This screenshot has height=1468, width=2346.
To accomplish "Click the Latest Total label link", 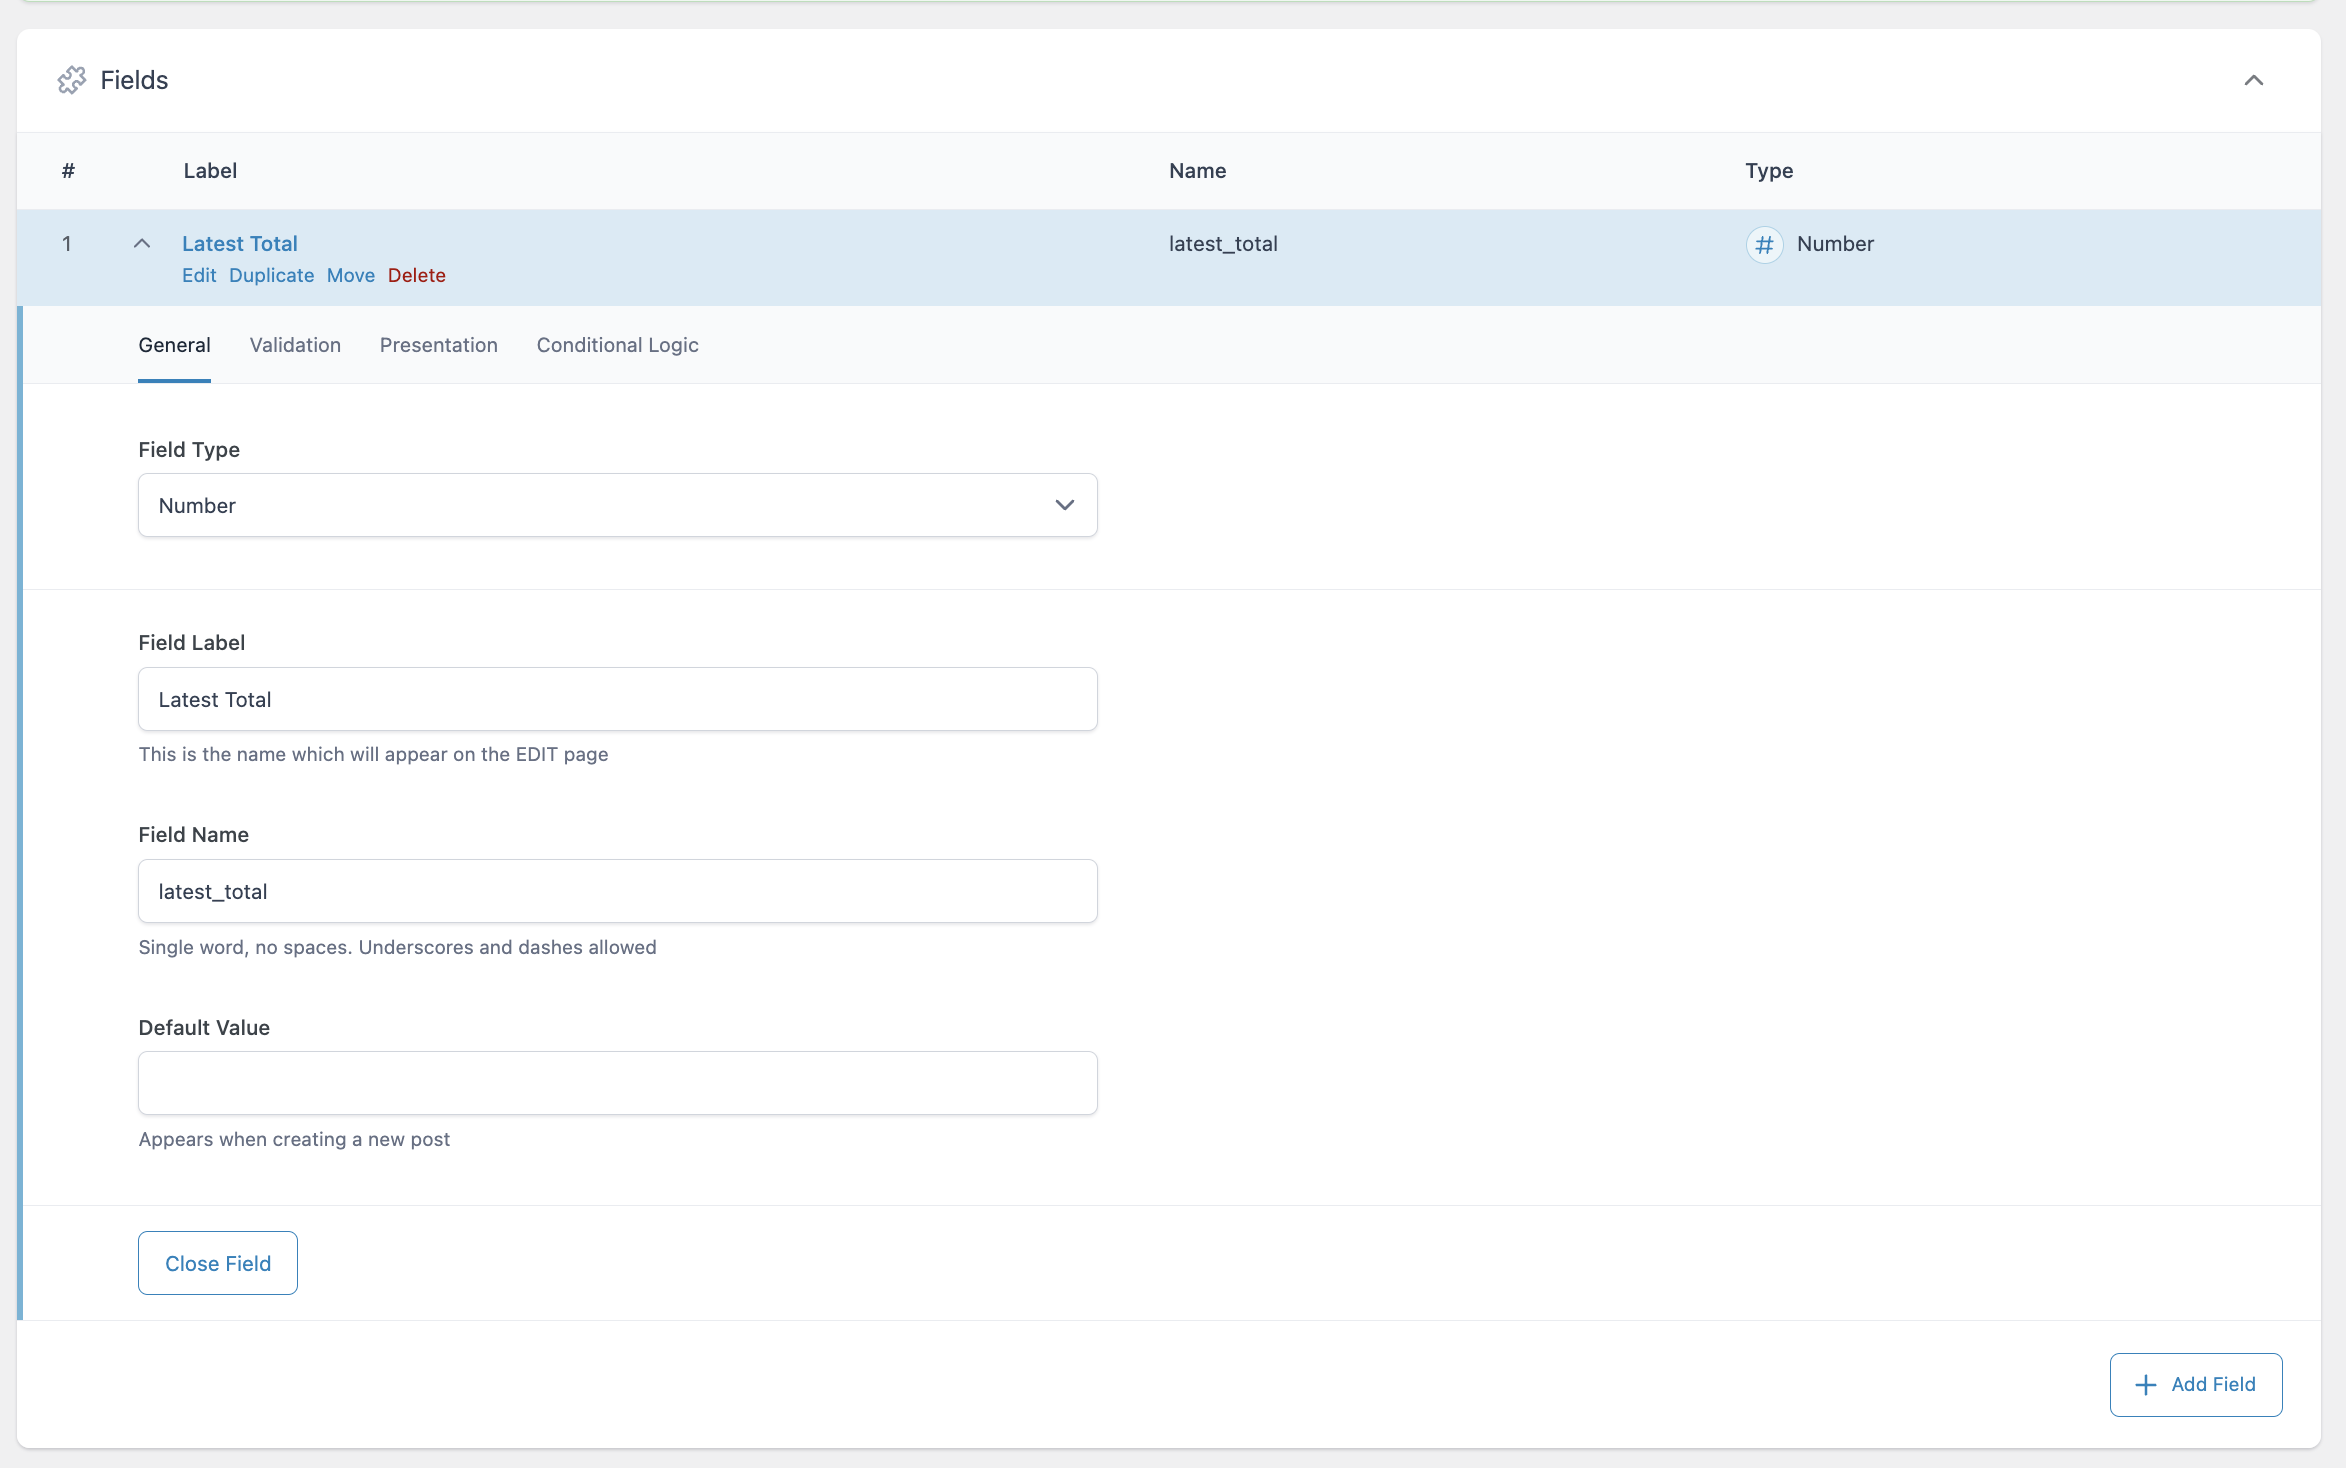I will click(240, 244).
